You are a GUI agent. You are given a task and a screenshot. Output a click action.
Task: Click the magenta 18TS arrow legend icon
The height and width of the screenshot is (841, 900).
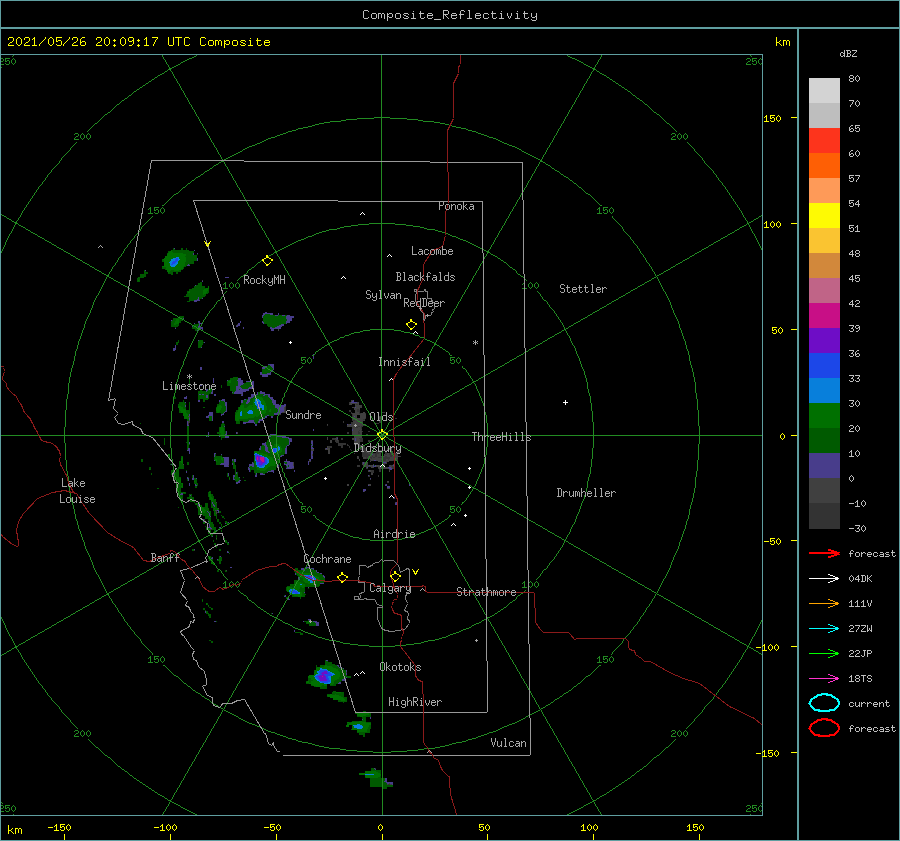tap(824, 679)
